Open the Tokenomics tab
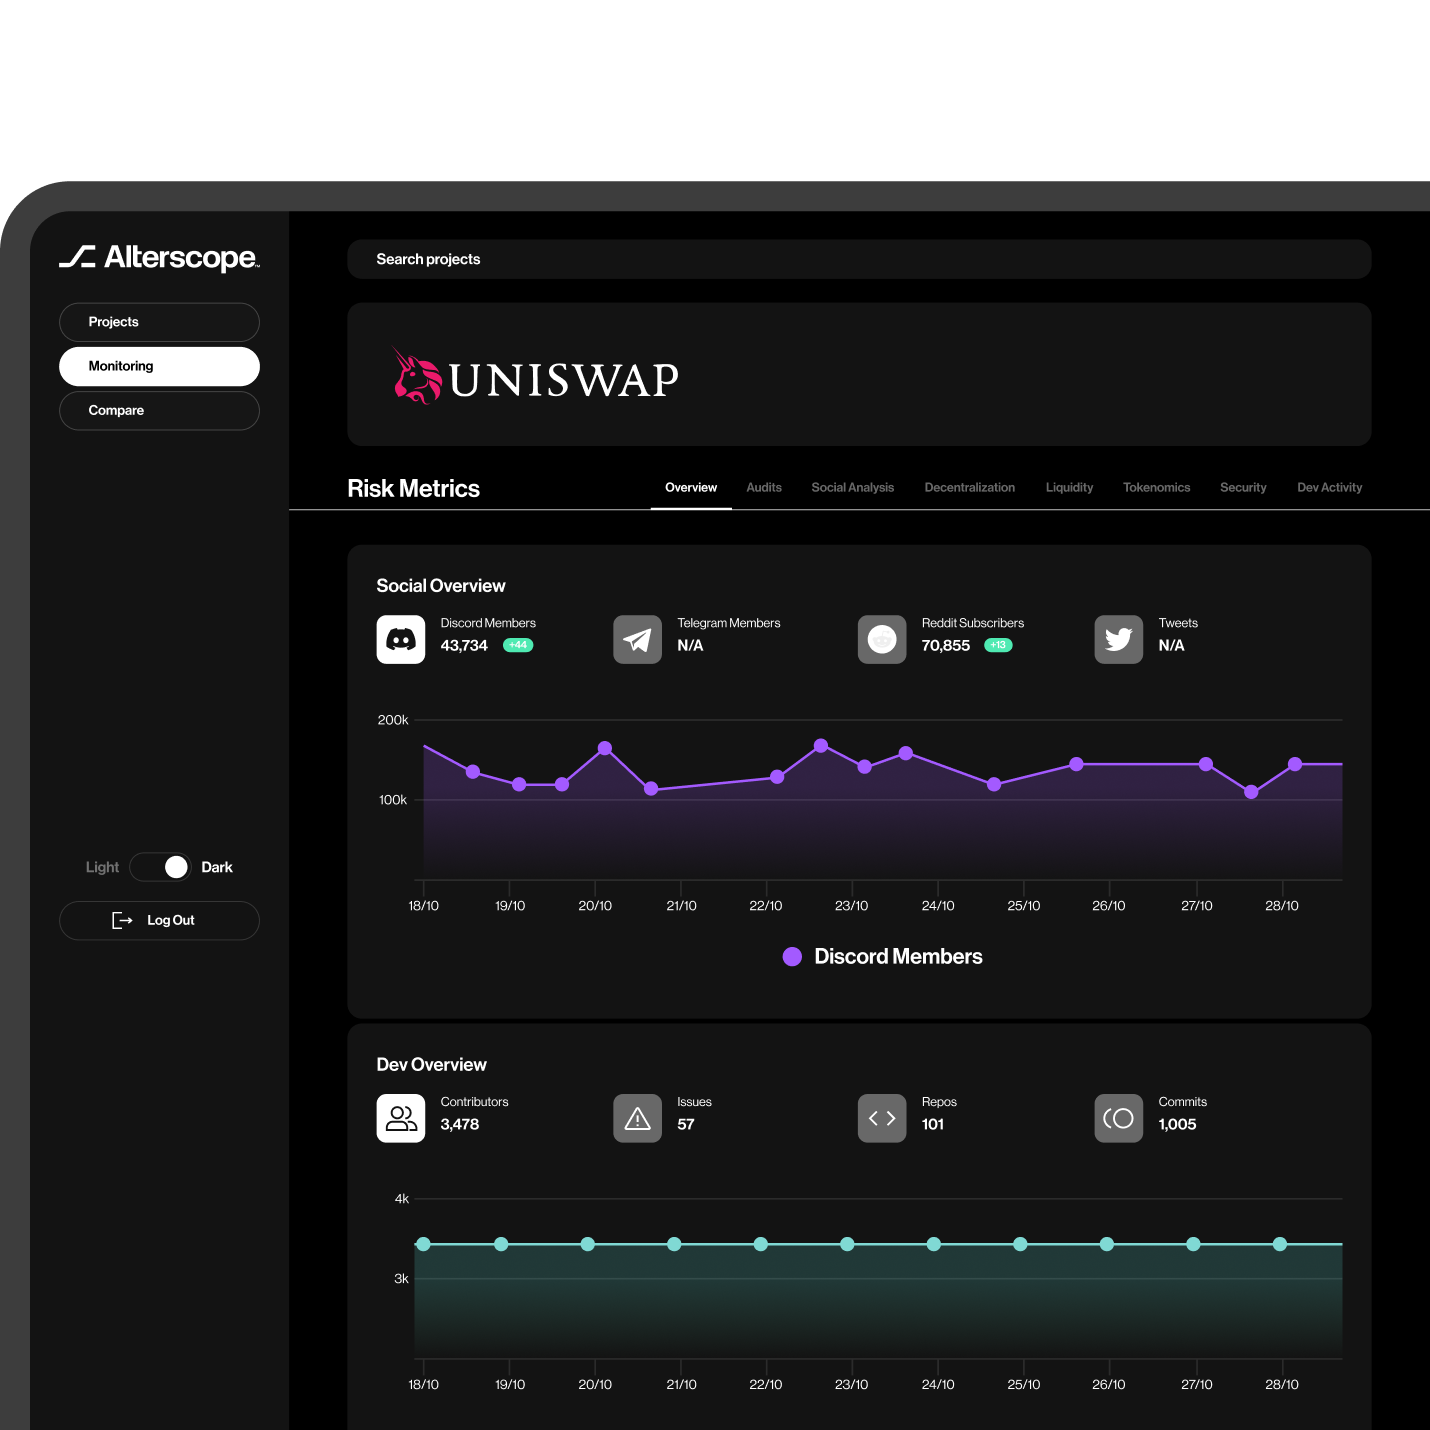This screenshot has width=1430, height=1430. 1157,488
